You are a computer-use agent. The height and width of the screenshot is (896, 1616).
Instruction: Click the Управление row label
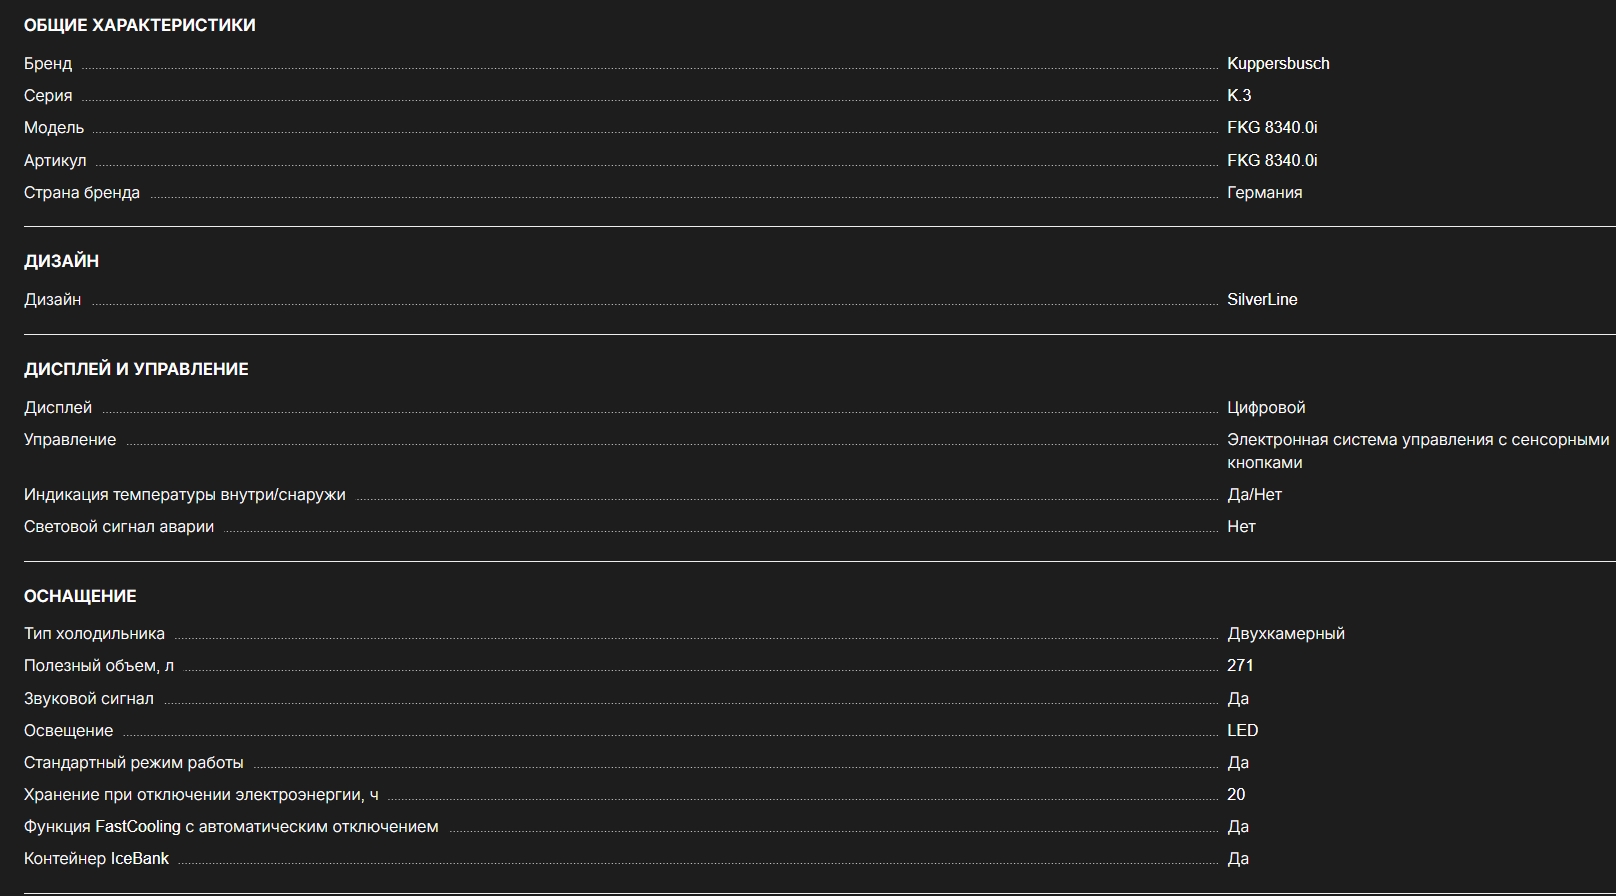click(70, 439)
